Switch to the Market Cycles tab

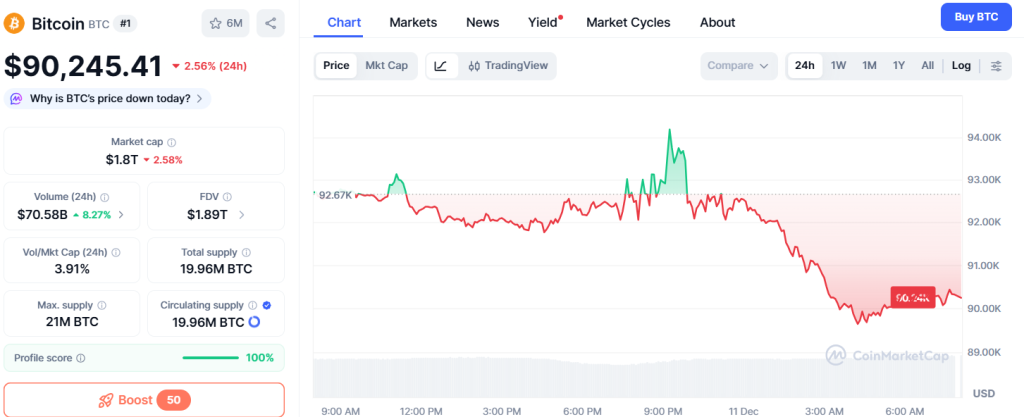(x=628, y=22)
